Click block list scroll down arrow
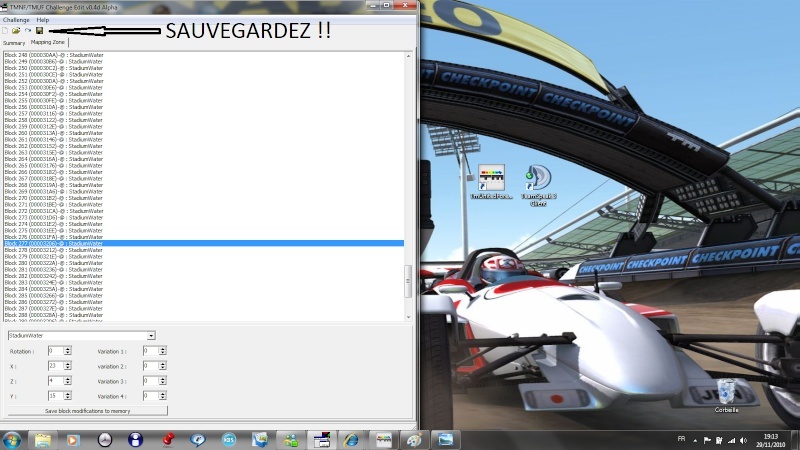The image size is (800, 450). (408, 317)
